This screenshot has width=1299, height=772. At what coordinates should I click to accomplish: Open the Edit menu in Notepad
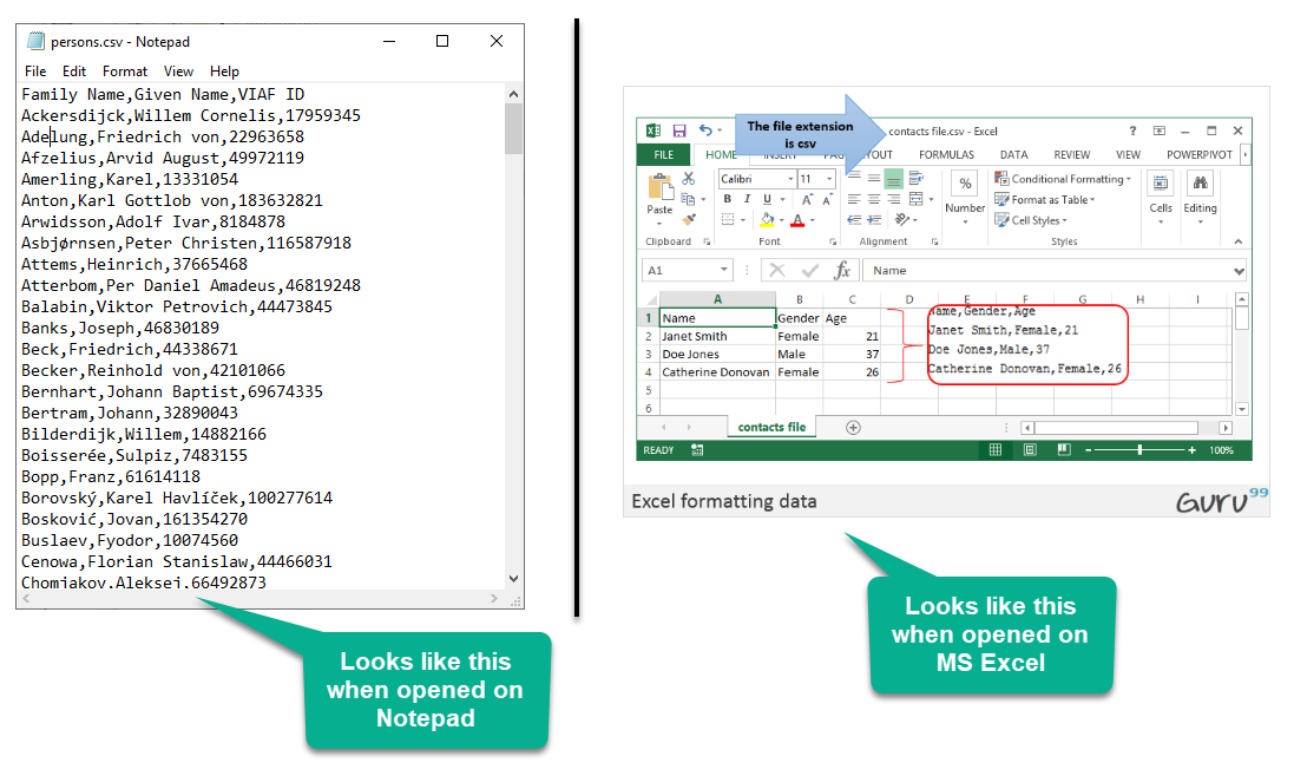click(74, 71)
